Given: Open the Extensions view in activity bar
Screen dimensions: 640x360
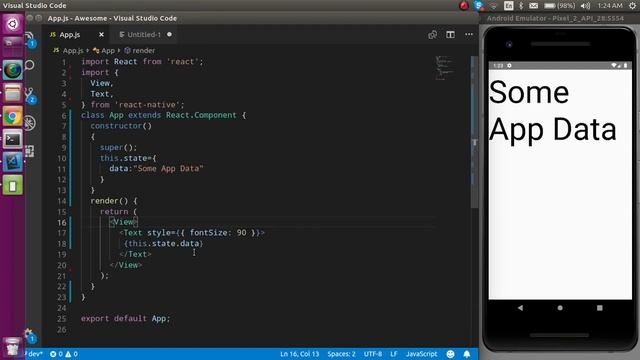Looking at the screenshot, I should point(30,151).
